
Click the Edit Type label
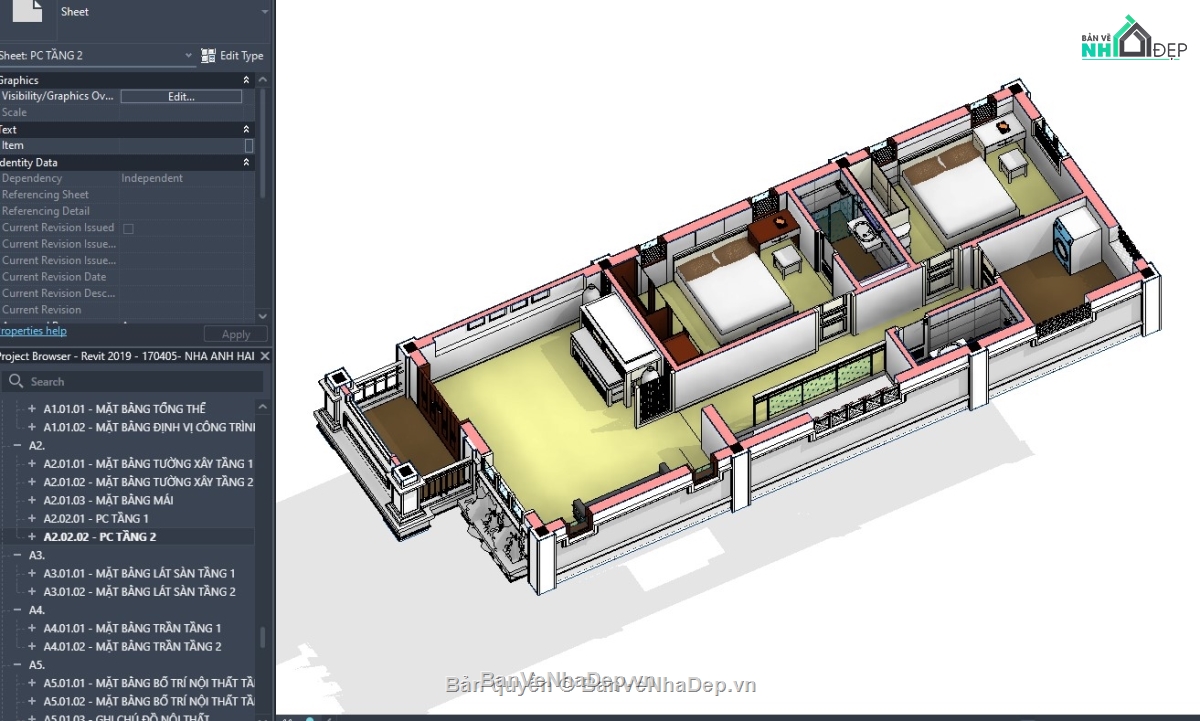(x=242, y=56)
